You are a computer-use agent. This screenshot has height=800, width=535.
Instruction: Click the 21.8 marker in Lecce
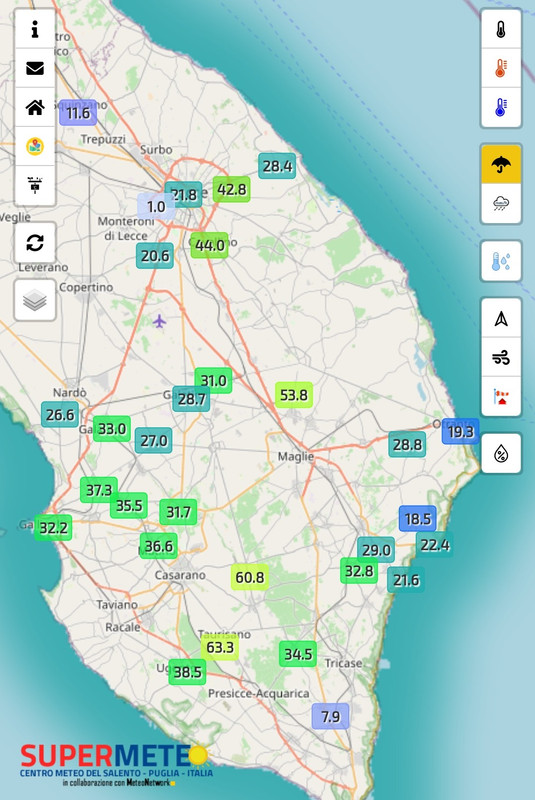click(184, 194)
